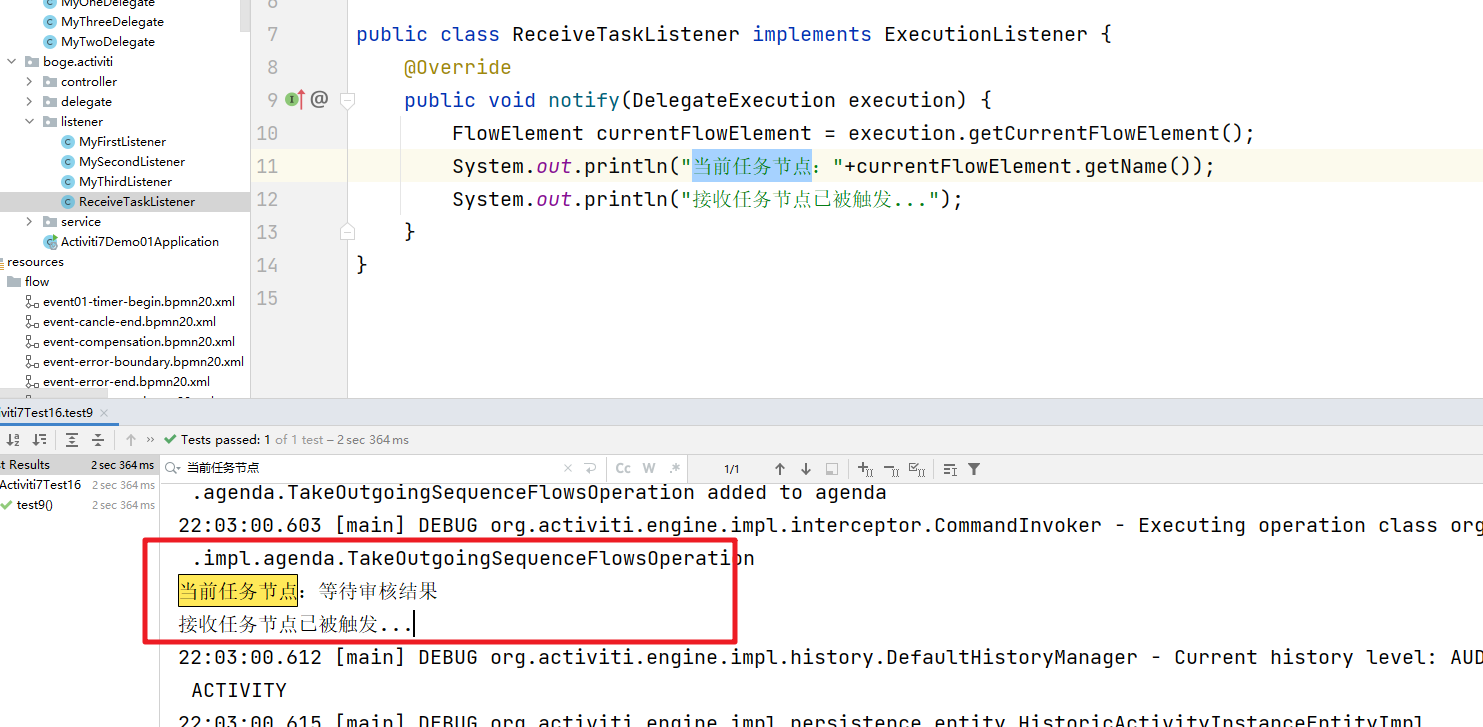The image size is (1483, 727).
Task: Jump to next search occurrence
Action: point(806,469)
